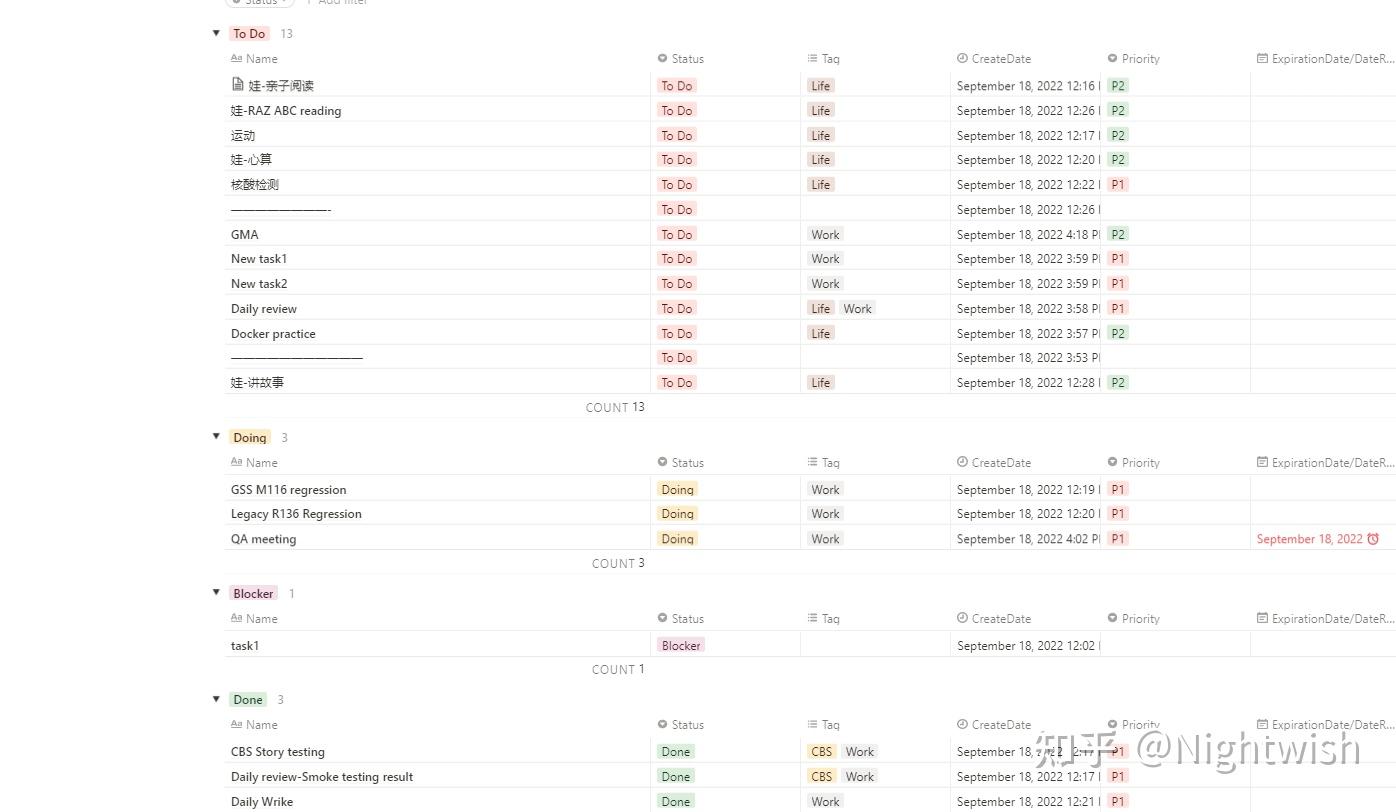Screen dimensions: 1396x812
Task: Click the Name column text icon in Done group
Action: click(x=236, y=725)
